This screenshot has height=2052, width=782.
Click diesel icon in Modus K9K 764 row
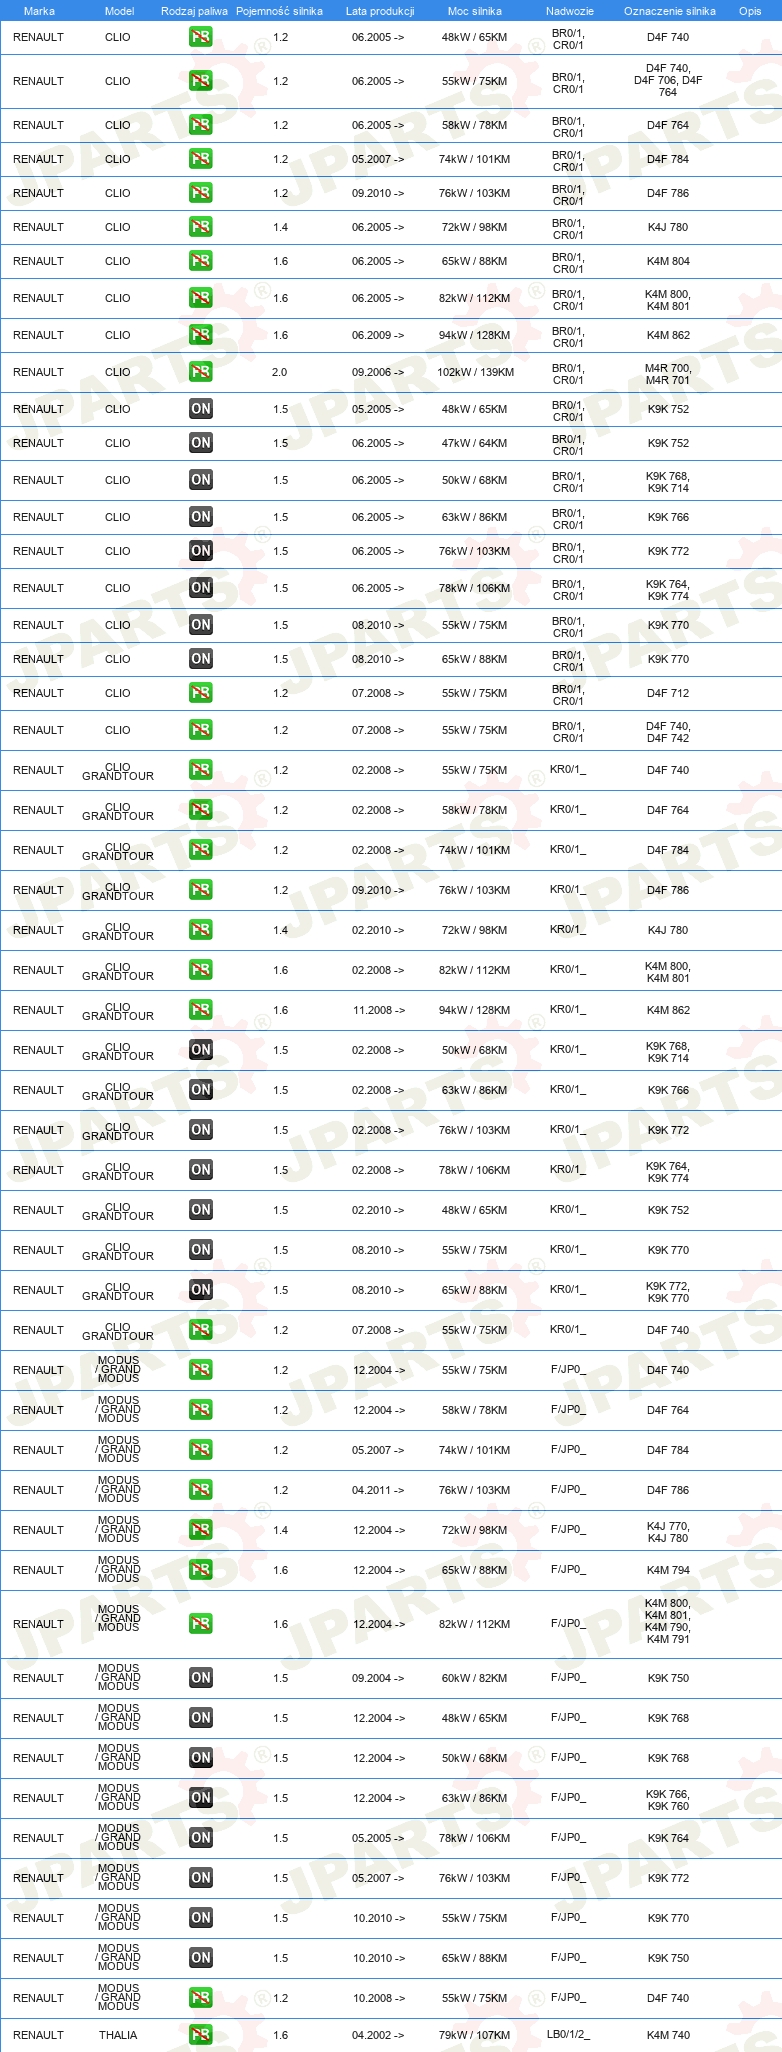(201, 1838)
